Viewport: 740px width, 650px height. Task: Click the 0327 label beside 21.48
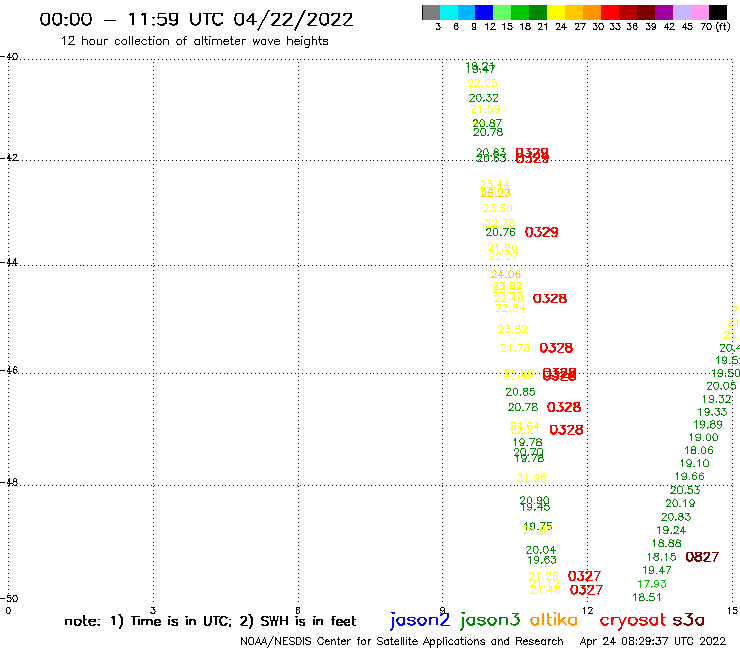coord(586,590)
